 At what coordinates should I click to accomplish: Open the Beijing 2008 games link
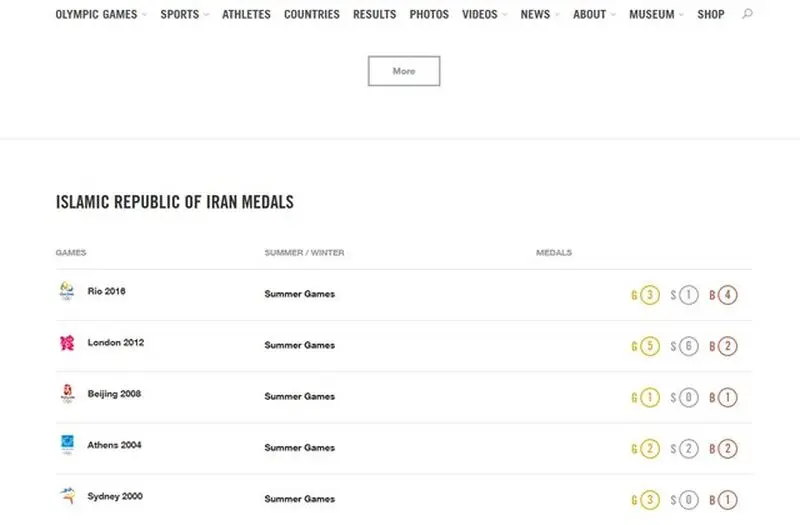tap(114, 394)
